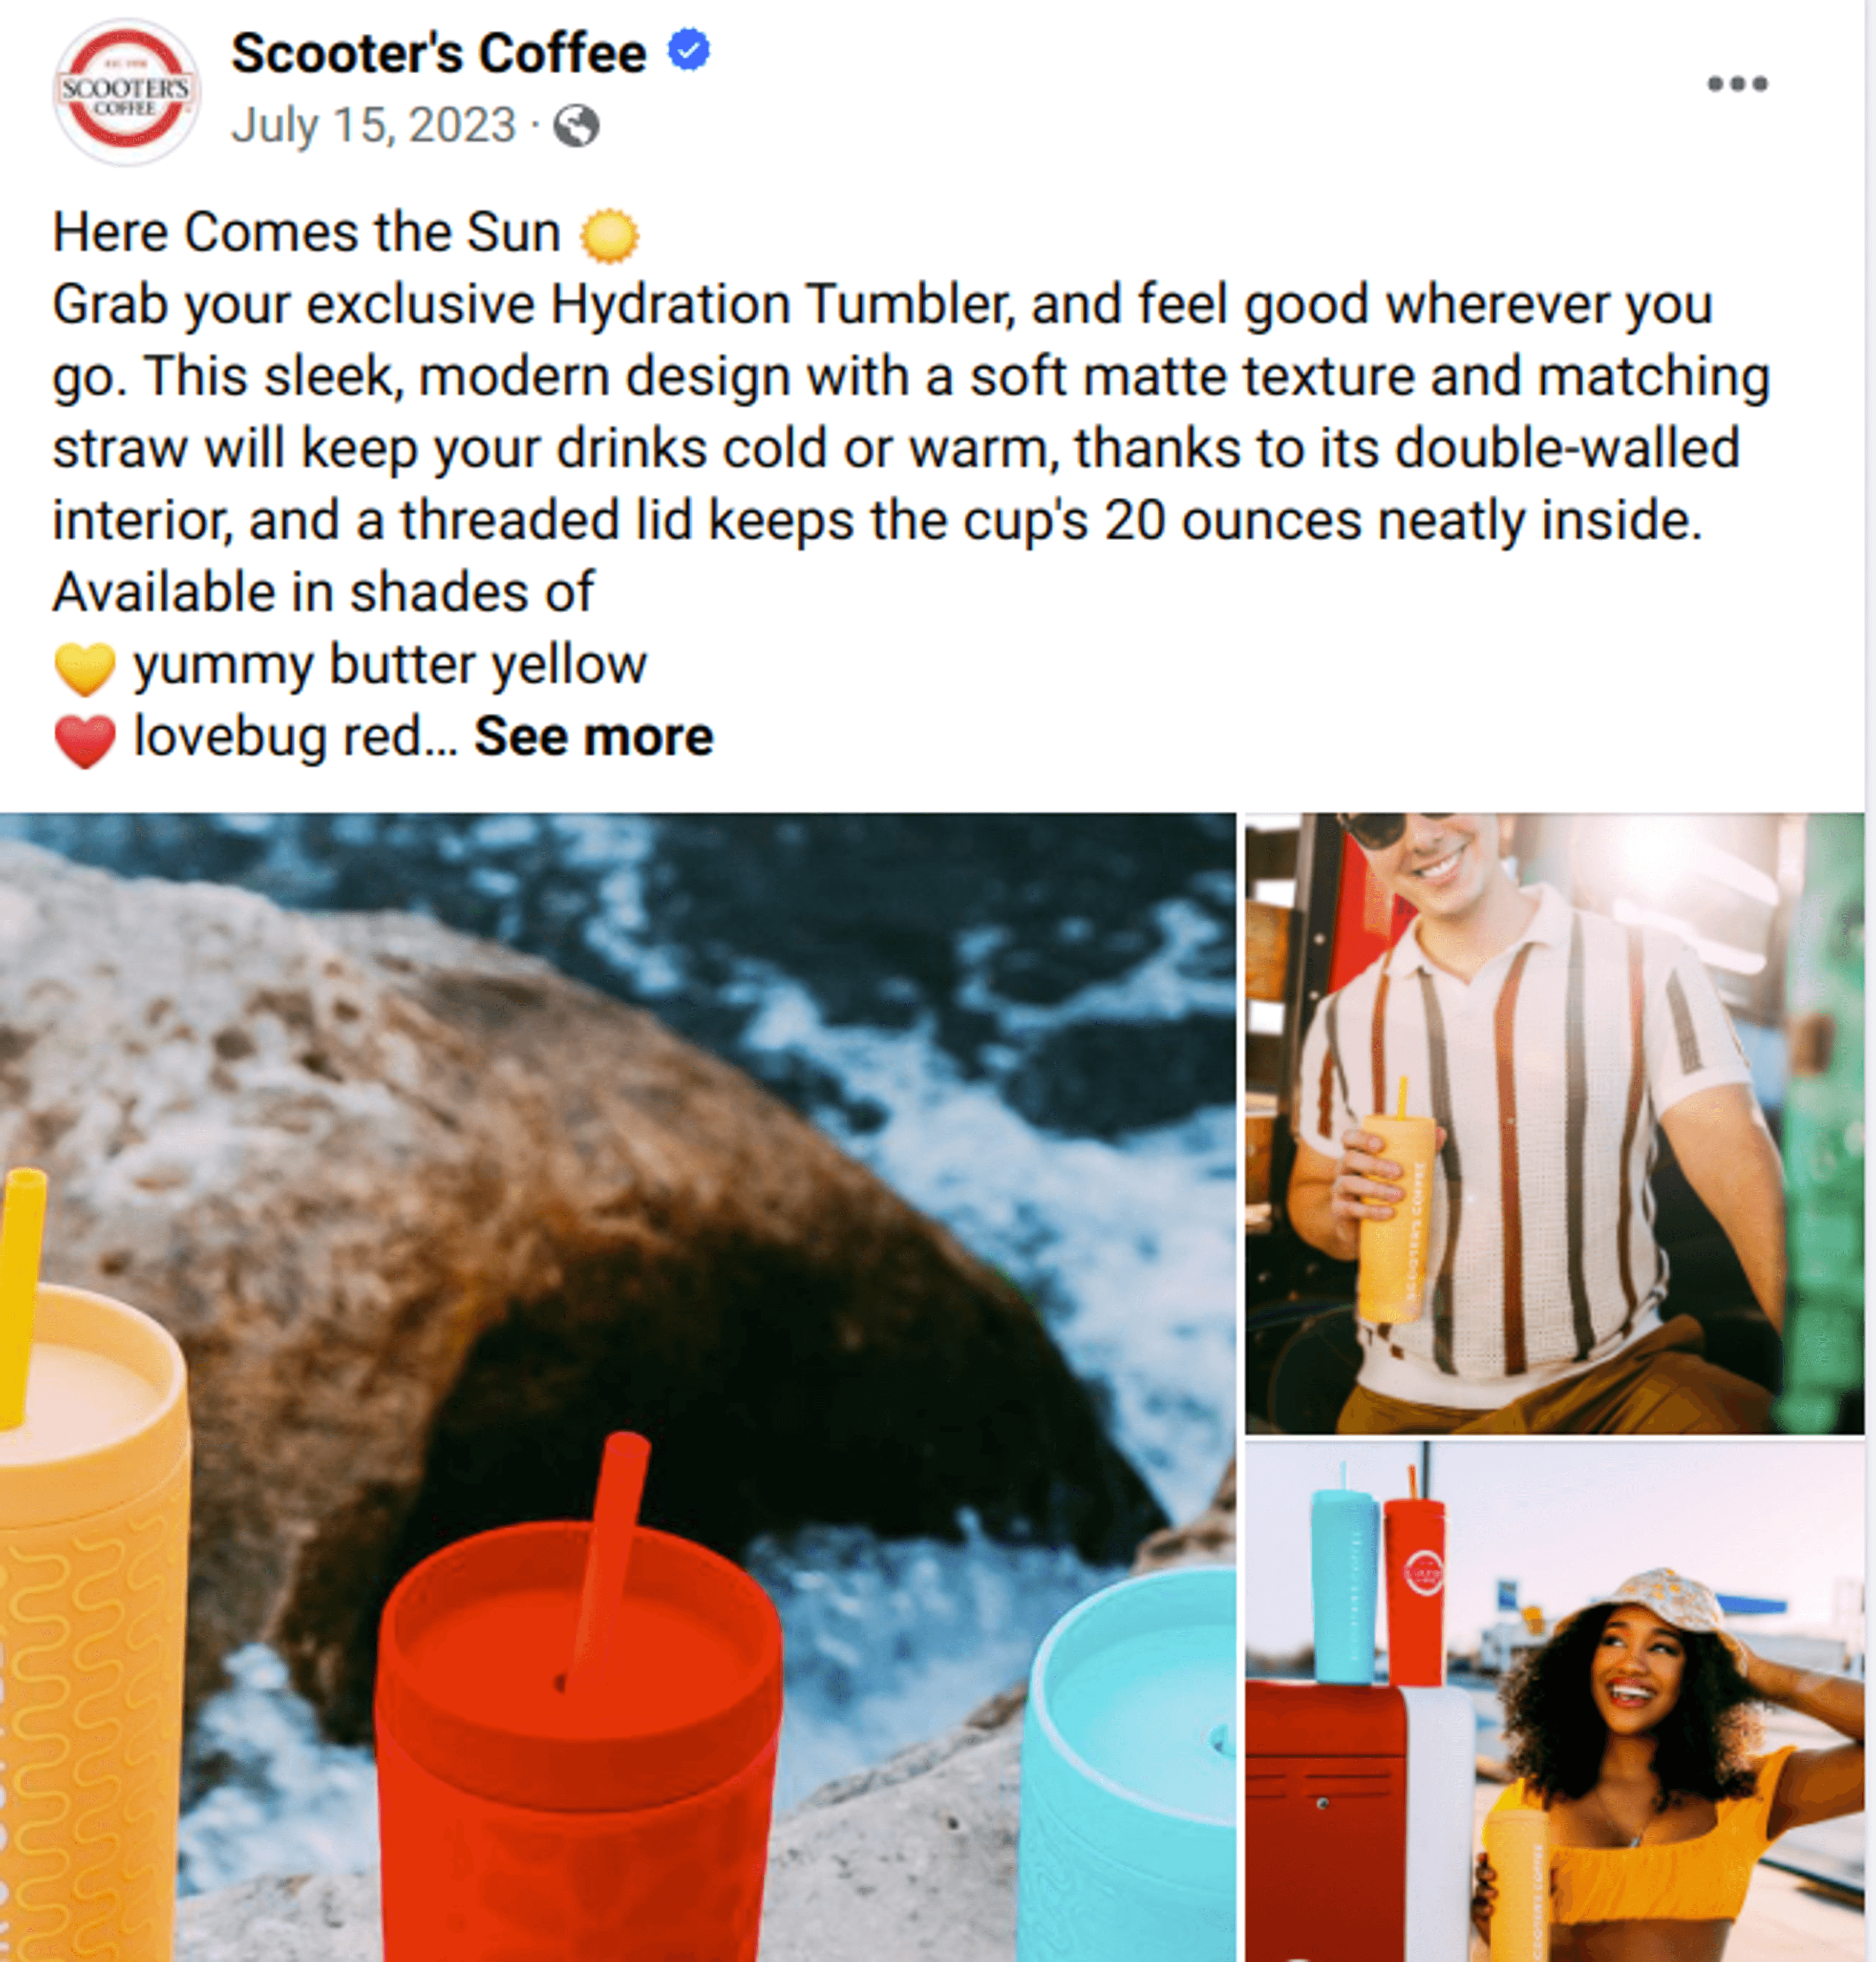Click the yellow heart emoji

click(85, 668)
